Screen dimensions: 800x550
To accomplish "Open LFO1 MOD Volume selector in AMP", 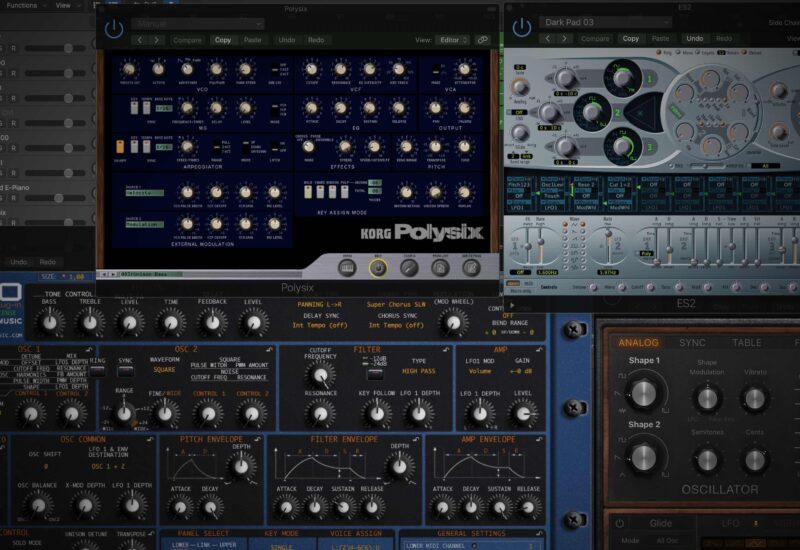I will [x=480, y=371].
